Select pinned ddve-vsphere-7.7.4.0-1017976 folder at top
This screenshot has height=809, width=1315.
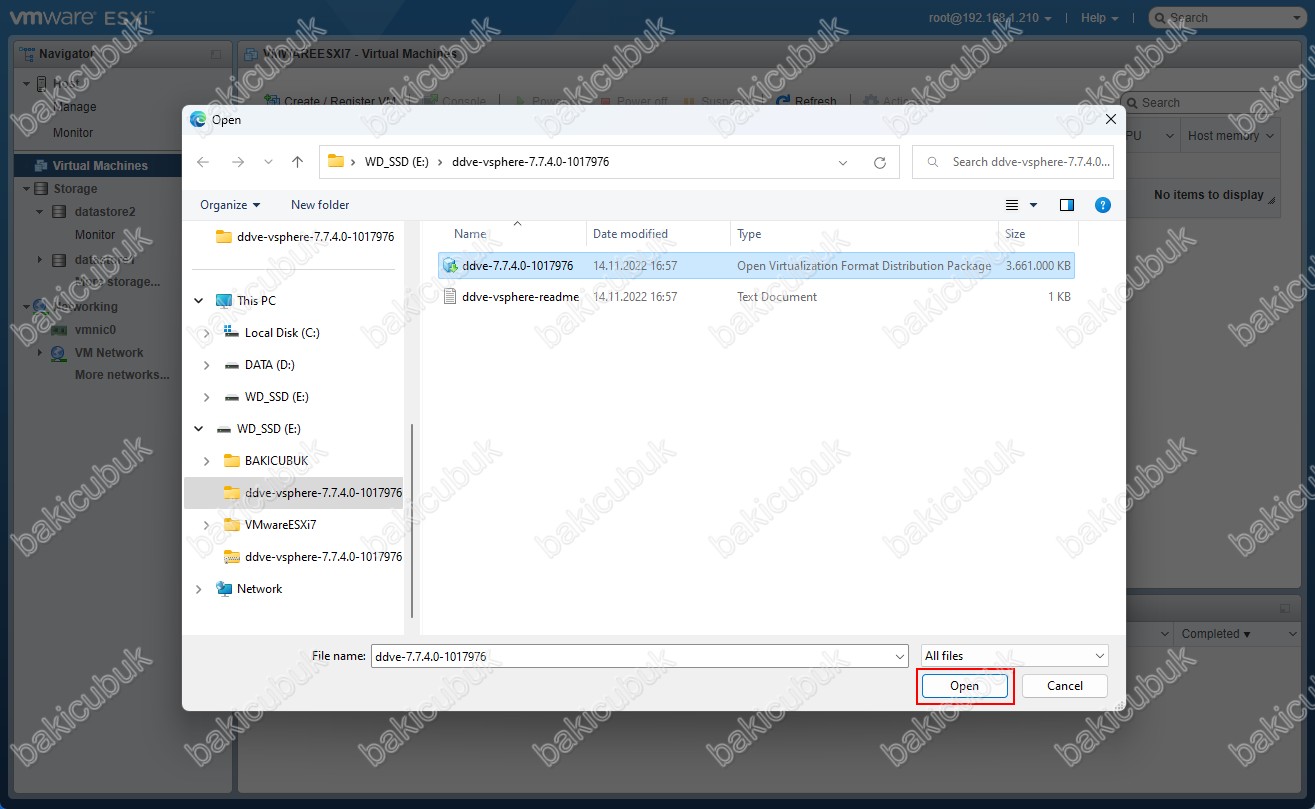(x=305, y=237)
